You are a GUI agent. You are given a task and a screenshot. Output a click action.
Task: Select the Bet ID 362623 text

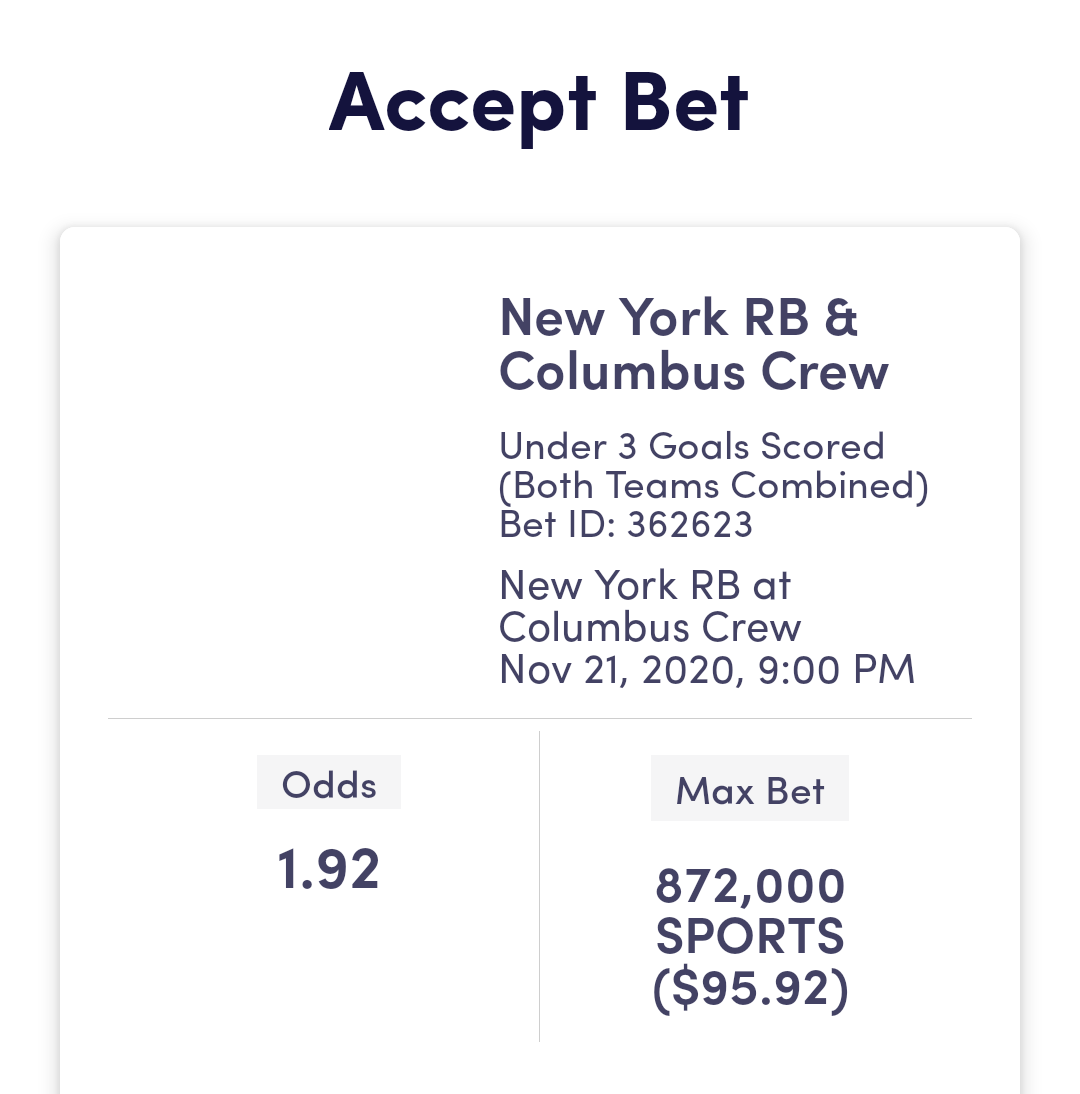(x=625, y=524)
